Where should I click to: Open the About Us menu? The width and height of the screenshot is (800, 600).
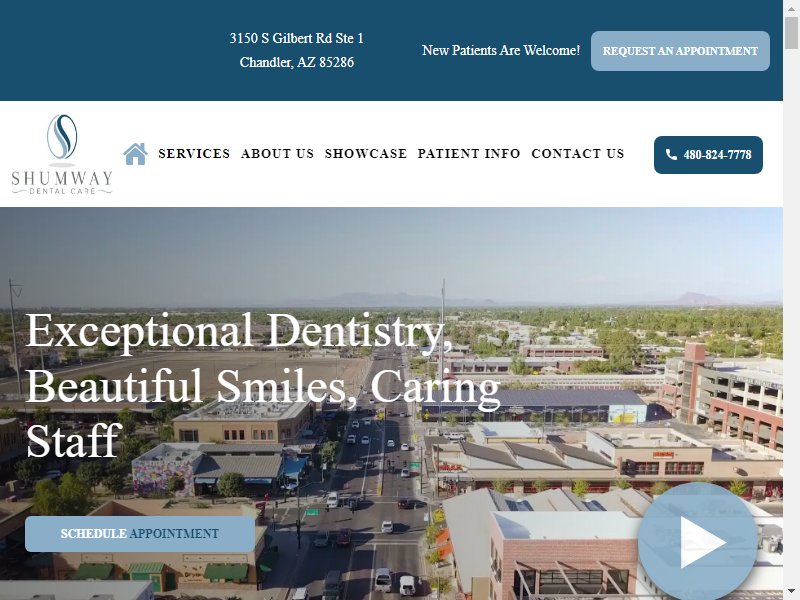click(277, 154)
